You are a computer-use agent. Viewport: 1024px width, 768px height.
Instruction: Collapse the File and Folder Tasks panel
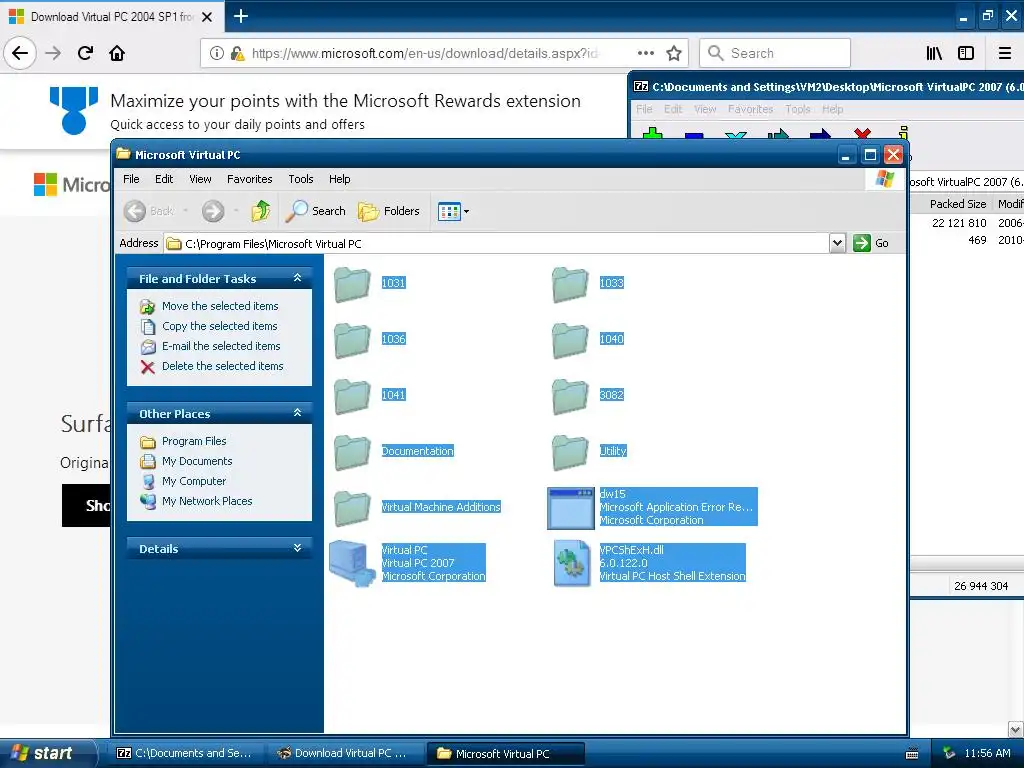[297, 278]
